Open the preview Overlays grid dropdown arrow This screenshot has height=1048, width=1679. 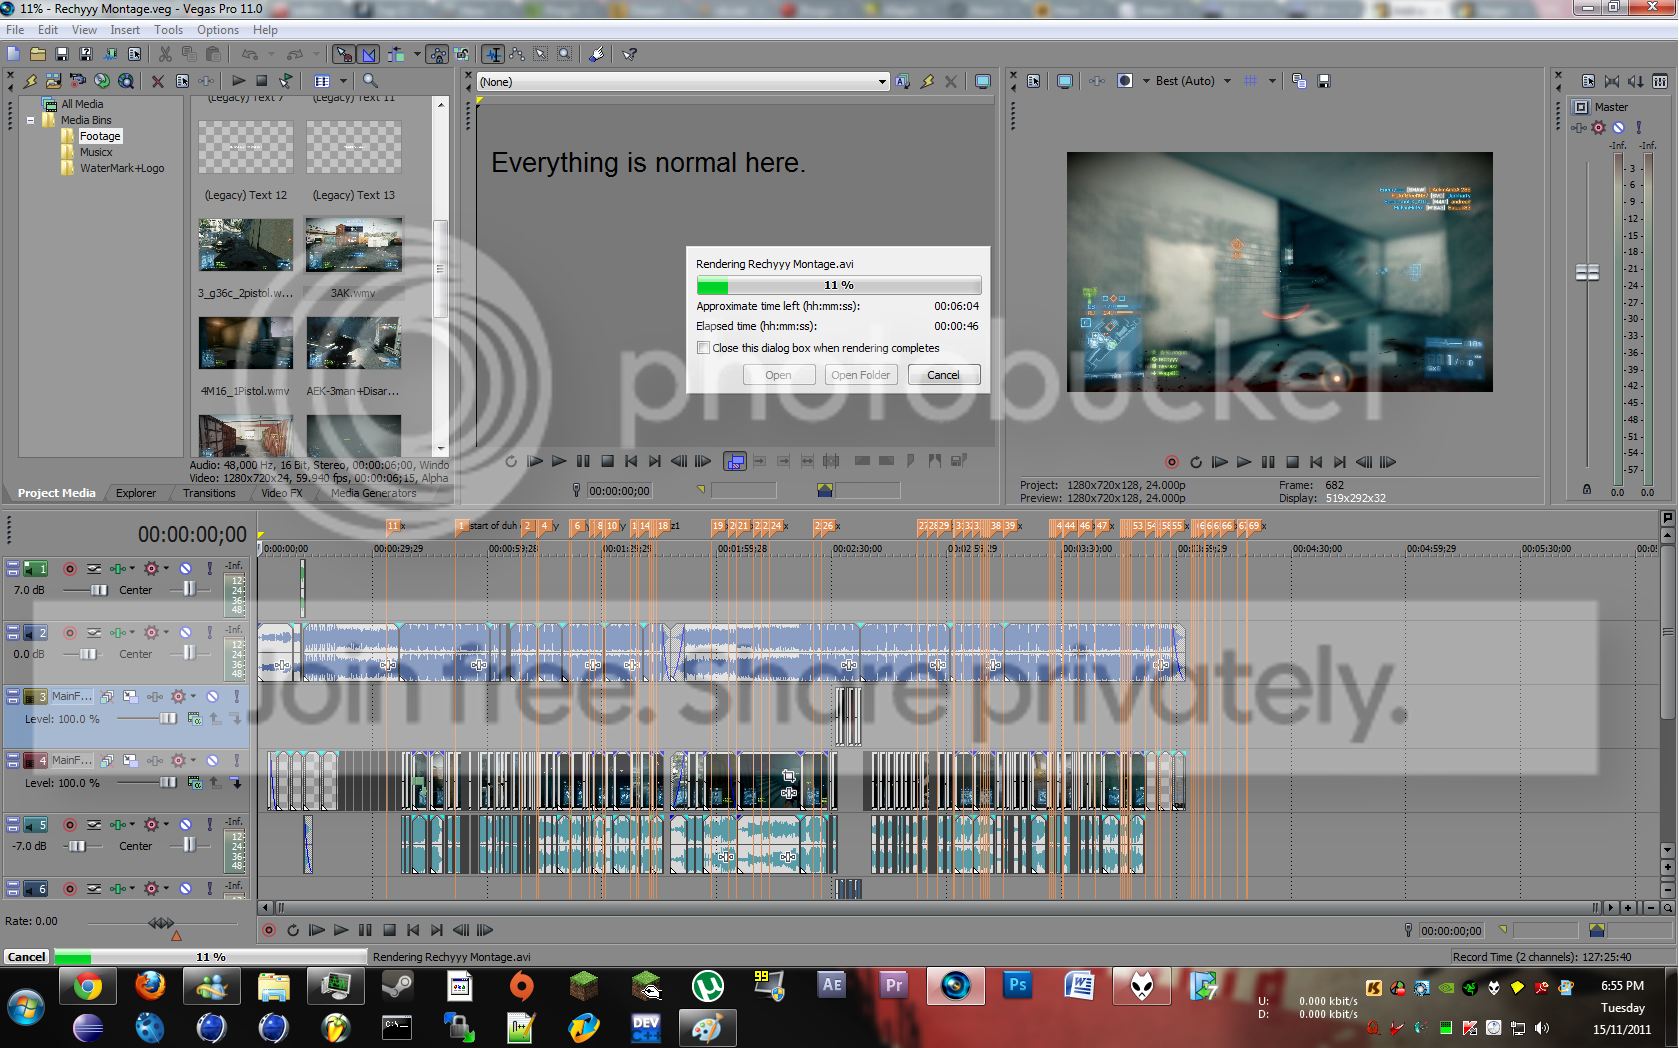click(1272, 81)
